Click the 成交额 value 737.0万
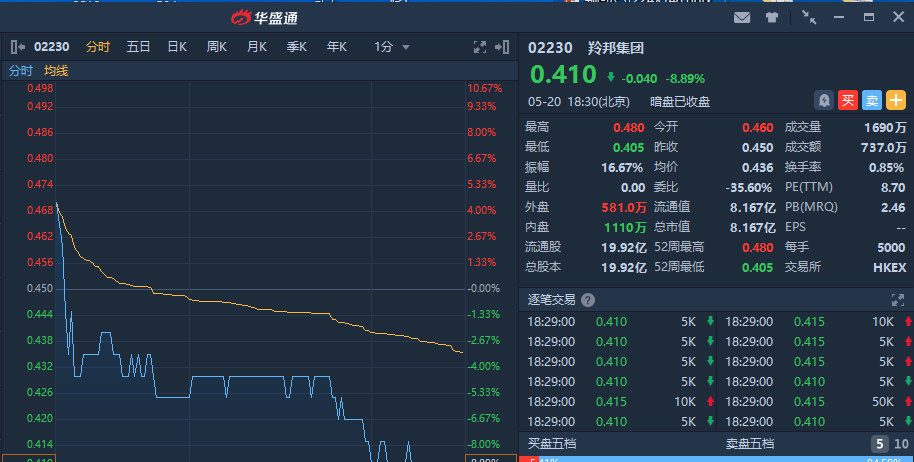Image resolution: width=914 pixels, height=462 pixels. pyautogui.click(x=883, y=147)
